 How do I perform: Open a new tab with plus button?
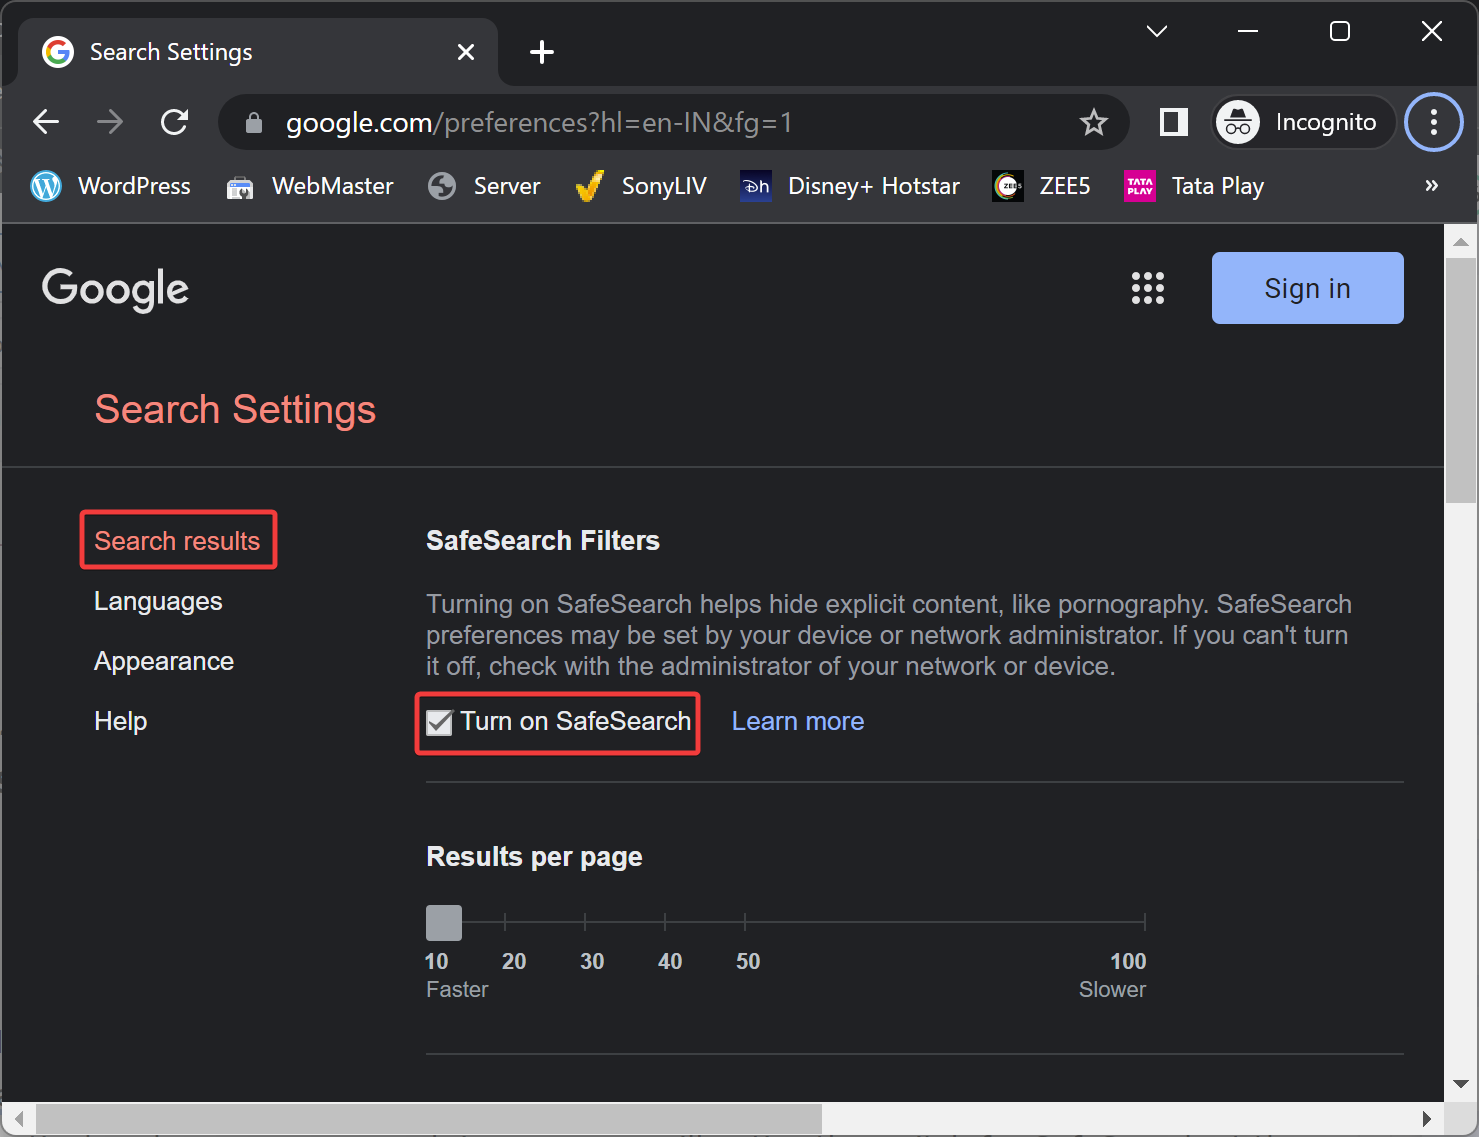tap(542, 52)
